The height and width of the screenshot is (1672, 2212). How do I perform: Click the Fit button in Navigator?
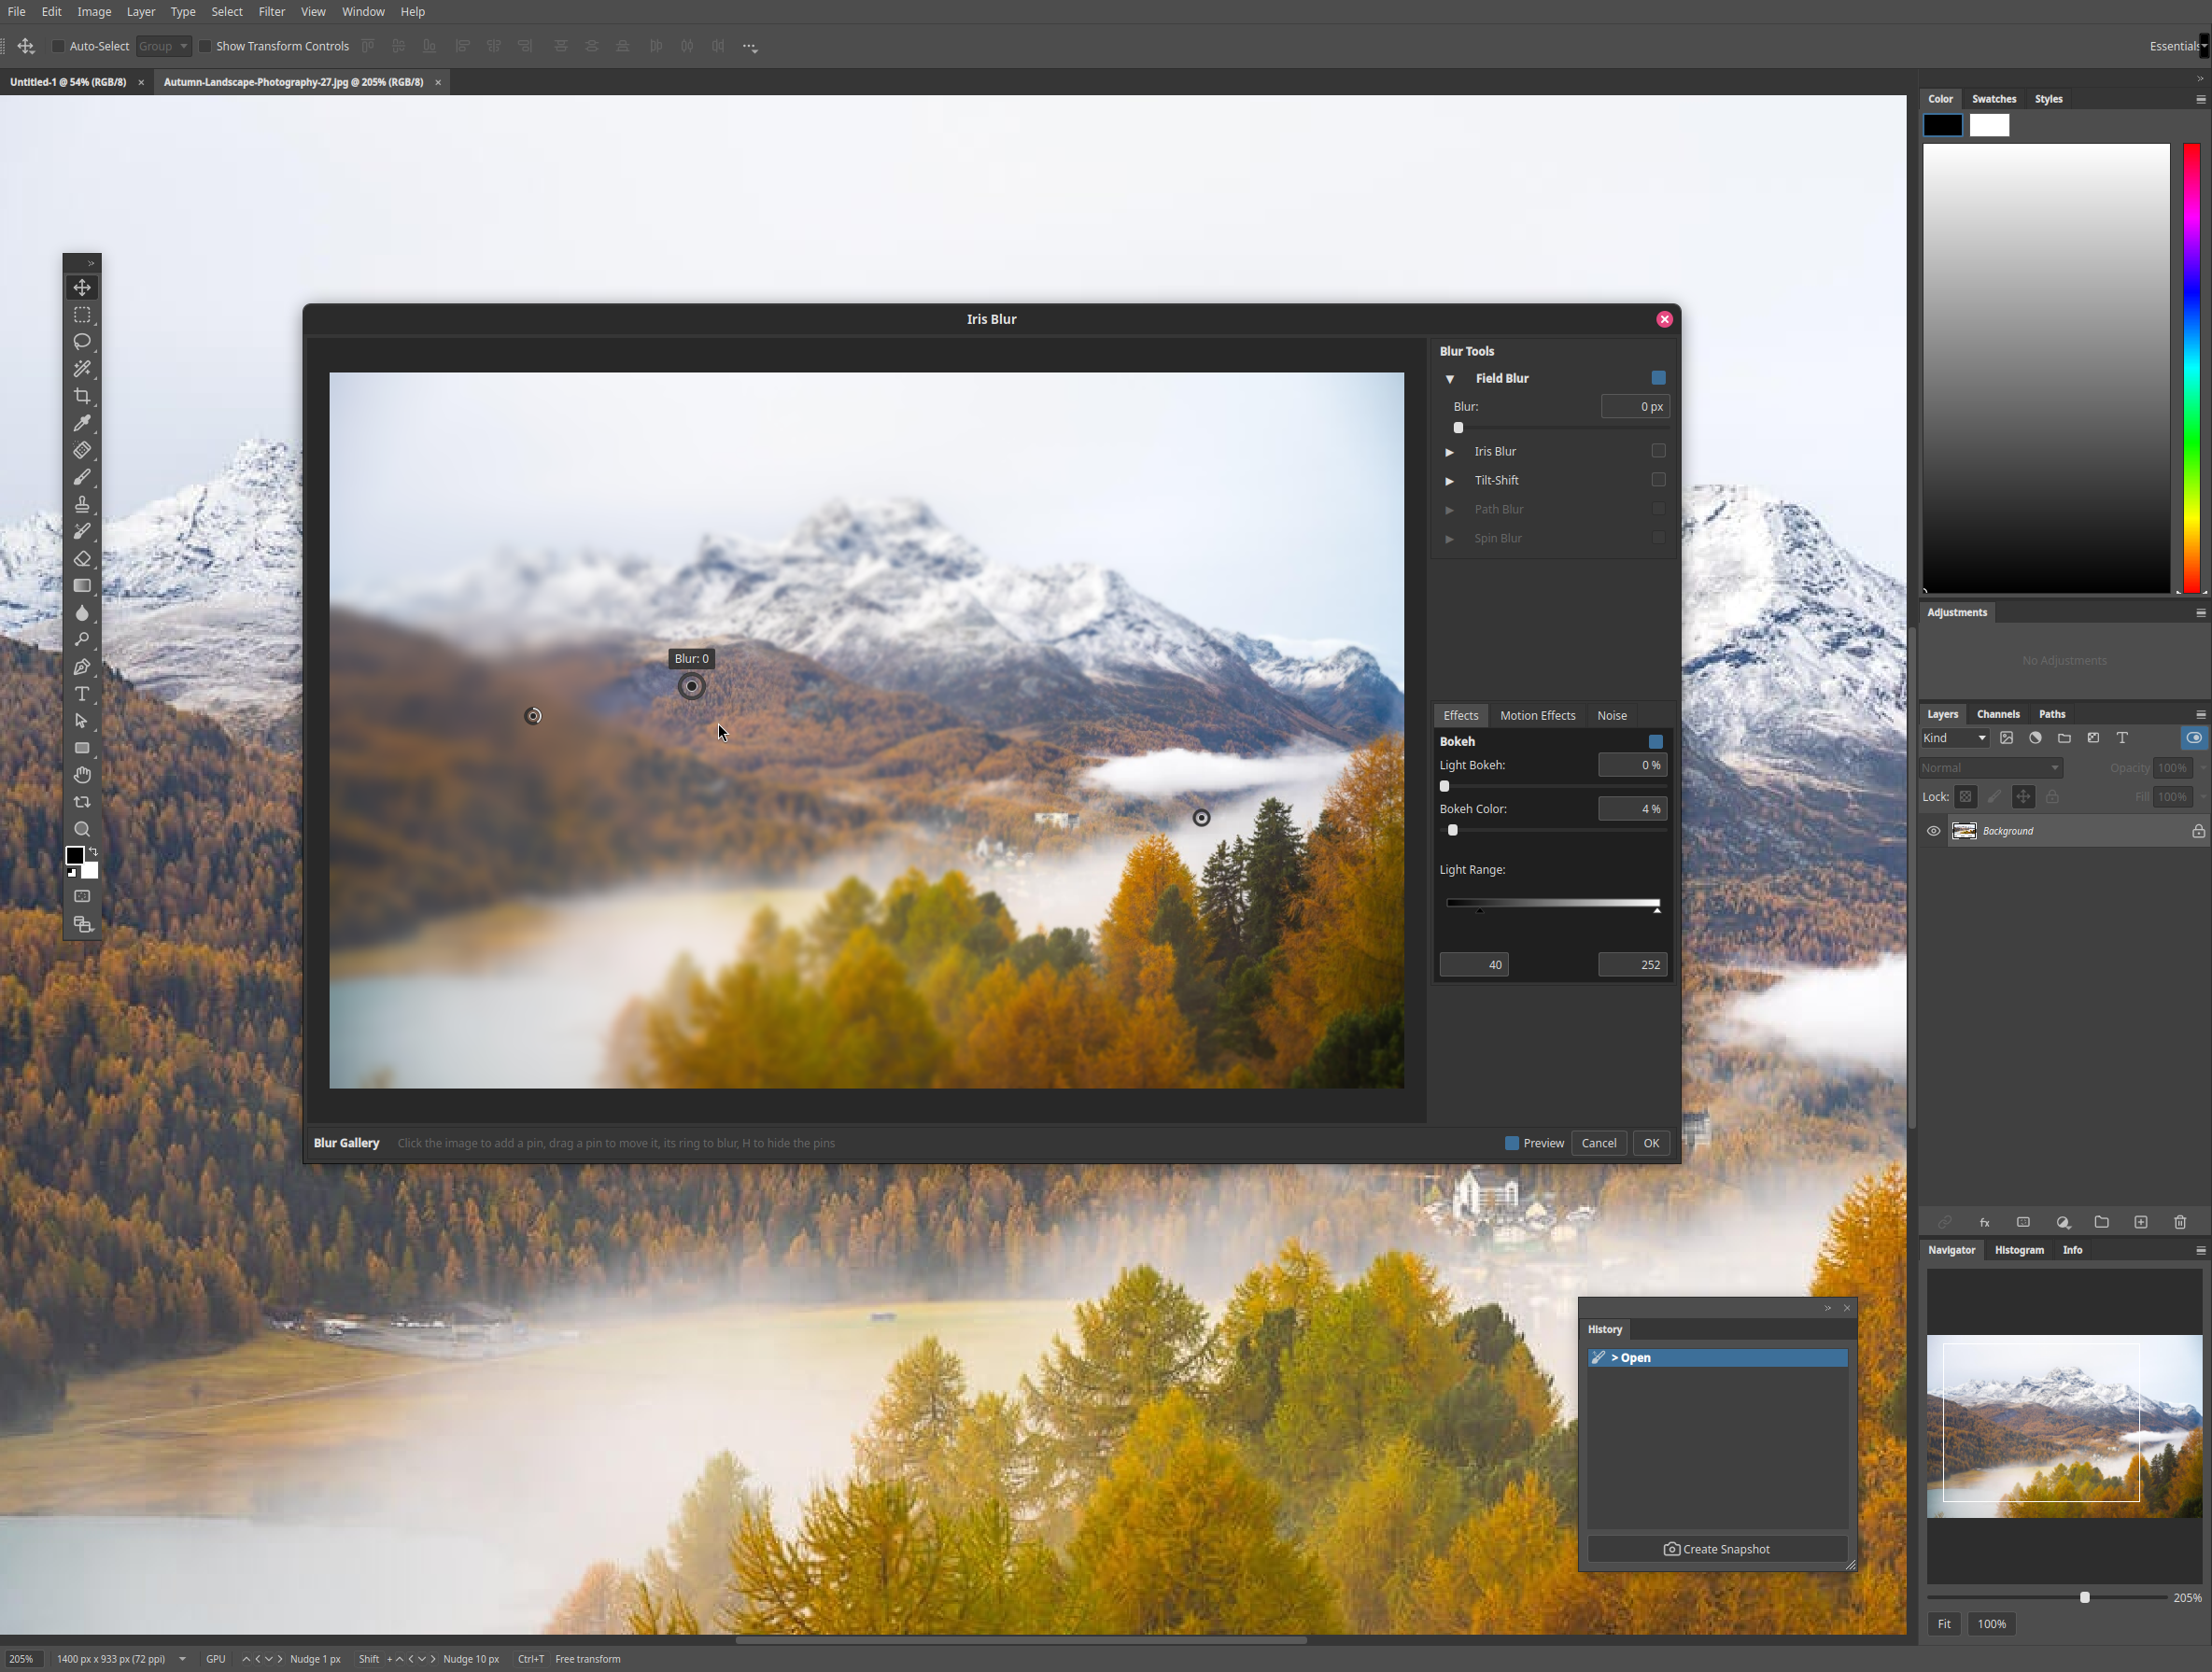[1943, 1624]
